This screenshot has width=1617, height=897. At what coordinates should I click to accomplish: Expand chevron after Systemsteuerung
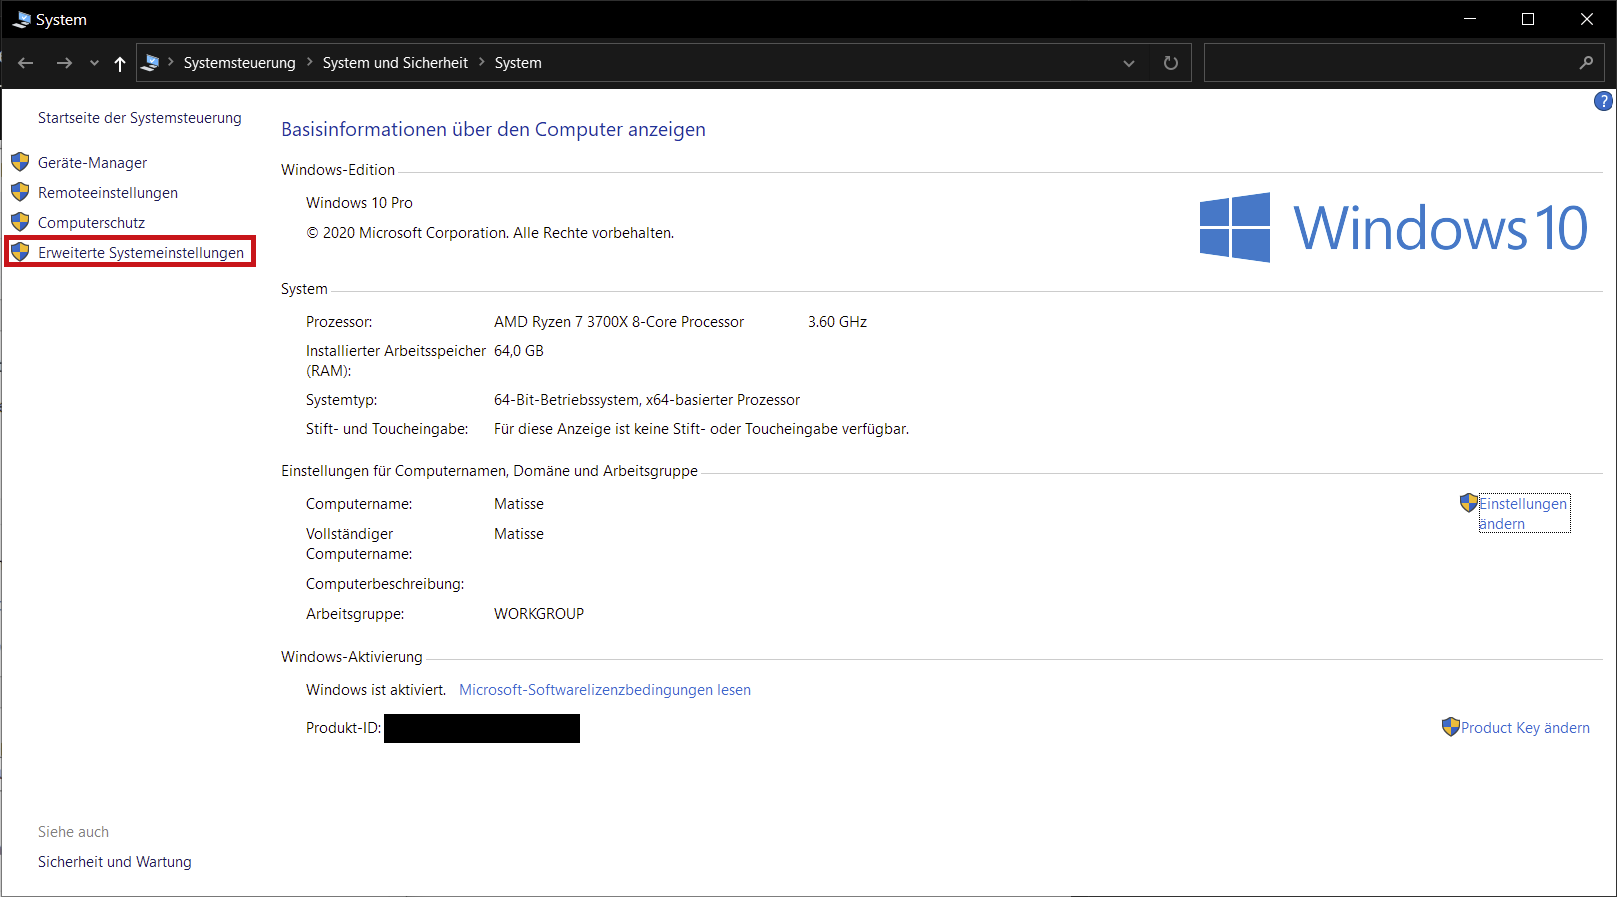(309, 62)
